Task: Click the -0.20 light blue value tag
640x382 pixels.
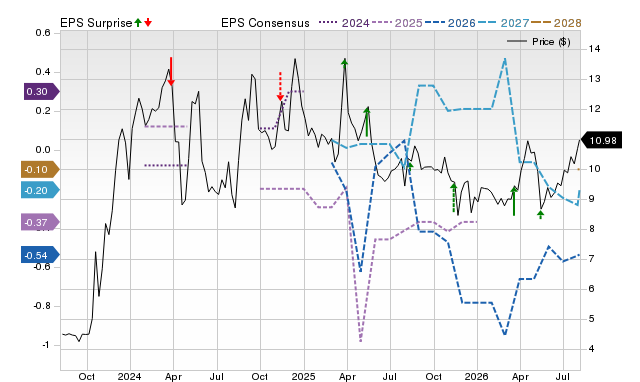Action: click(40, 190)
